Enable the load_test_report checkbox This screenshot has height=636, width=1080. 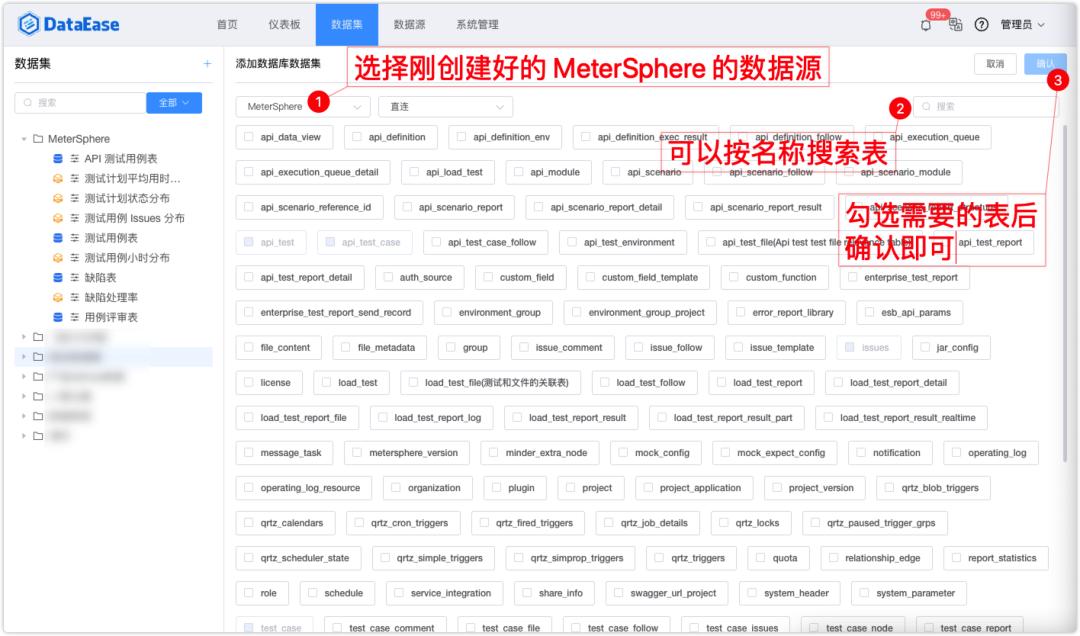point(721,382)
